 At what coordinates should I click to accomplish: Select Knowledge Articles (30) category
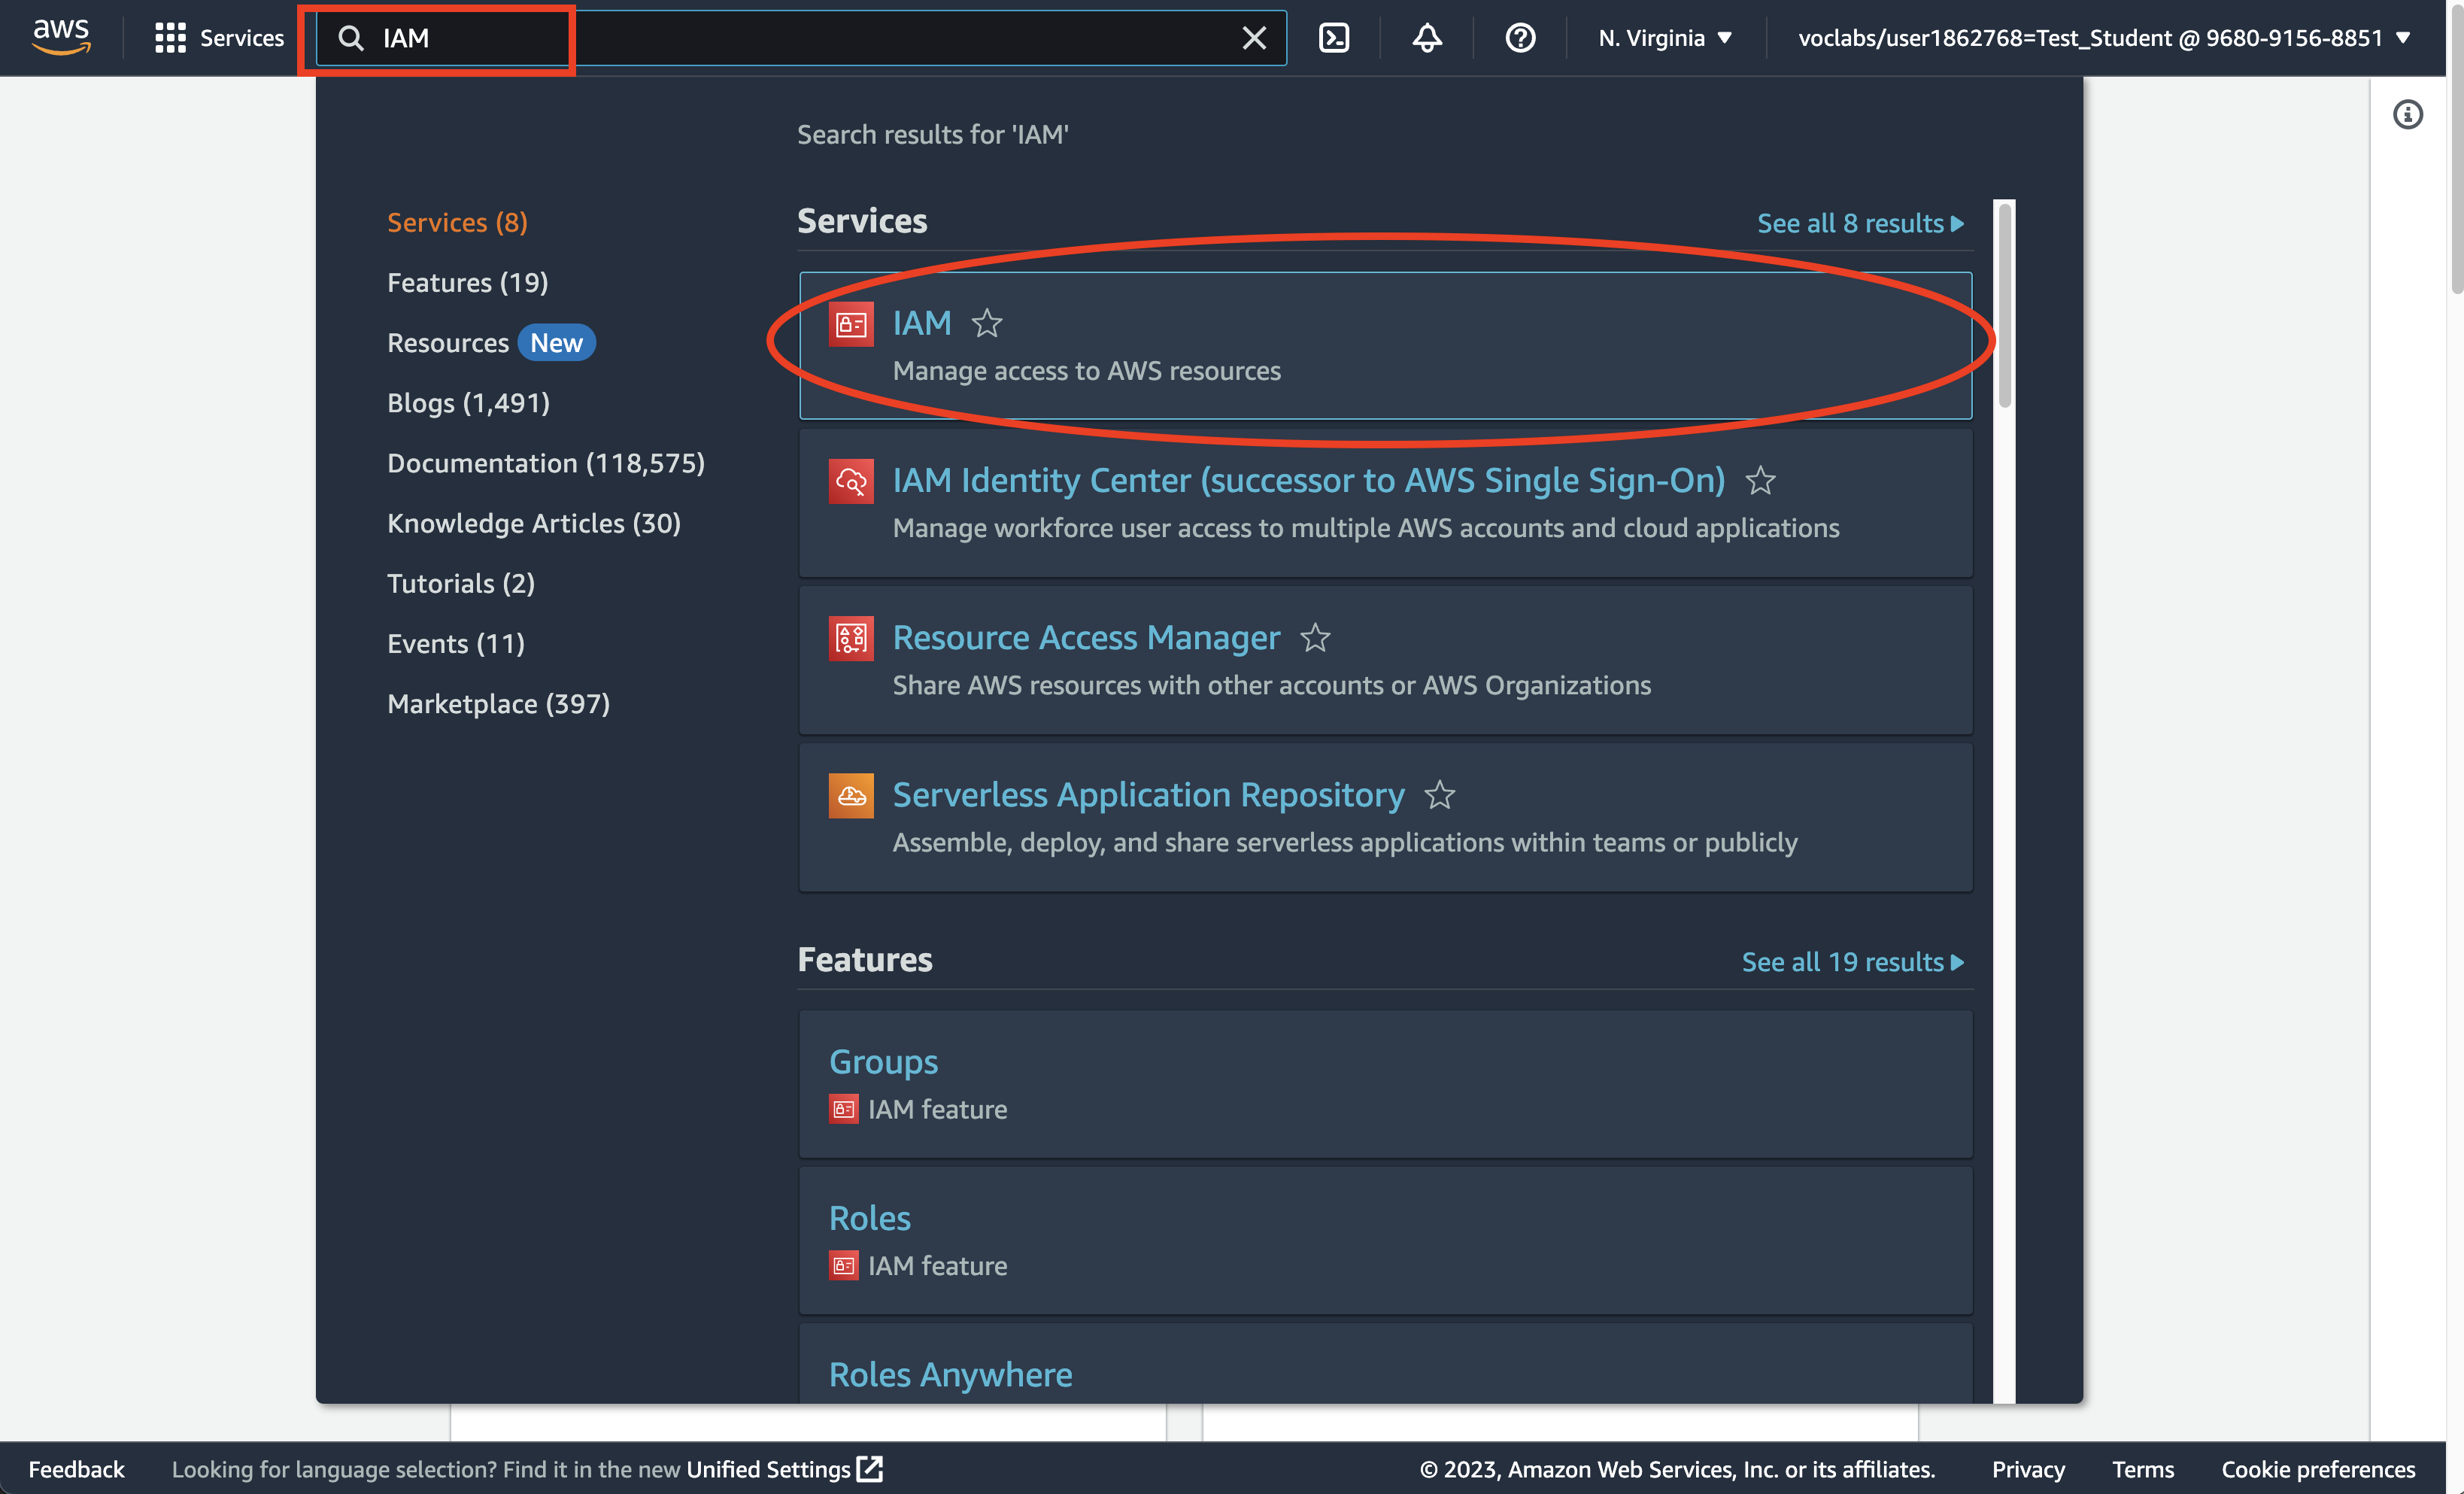(534, 523)
